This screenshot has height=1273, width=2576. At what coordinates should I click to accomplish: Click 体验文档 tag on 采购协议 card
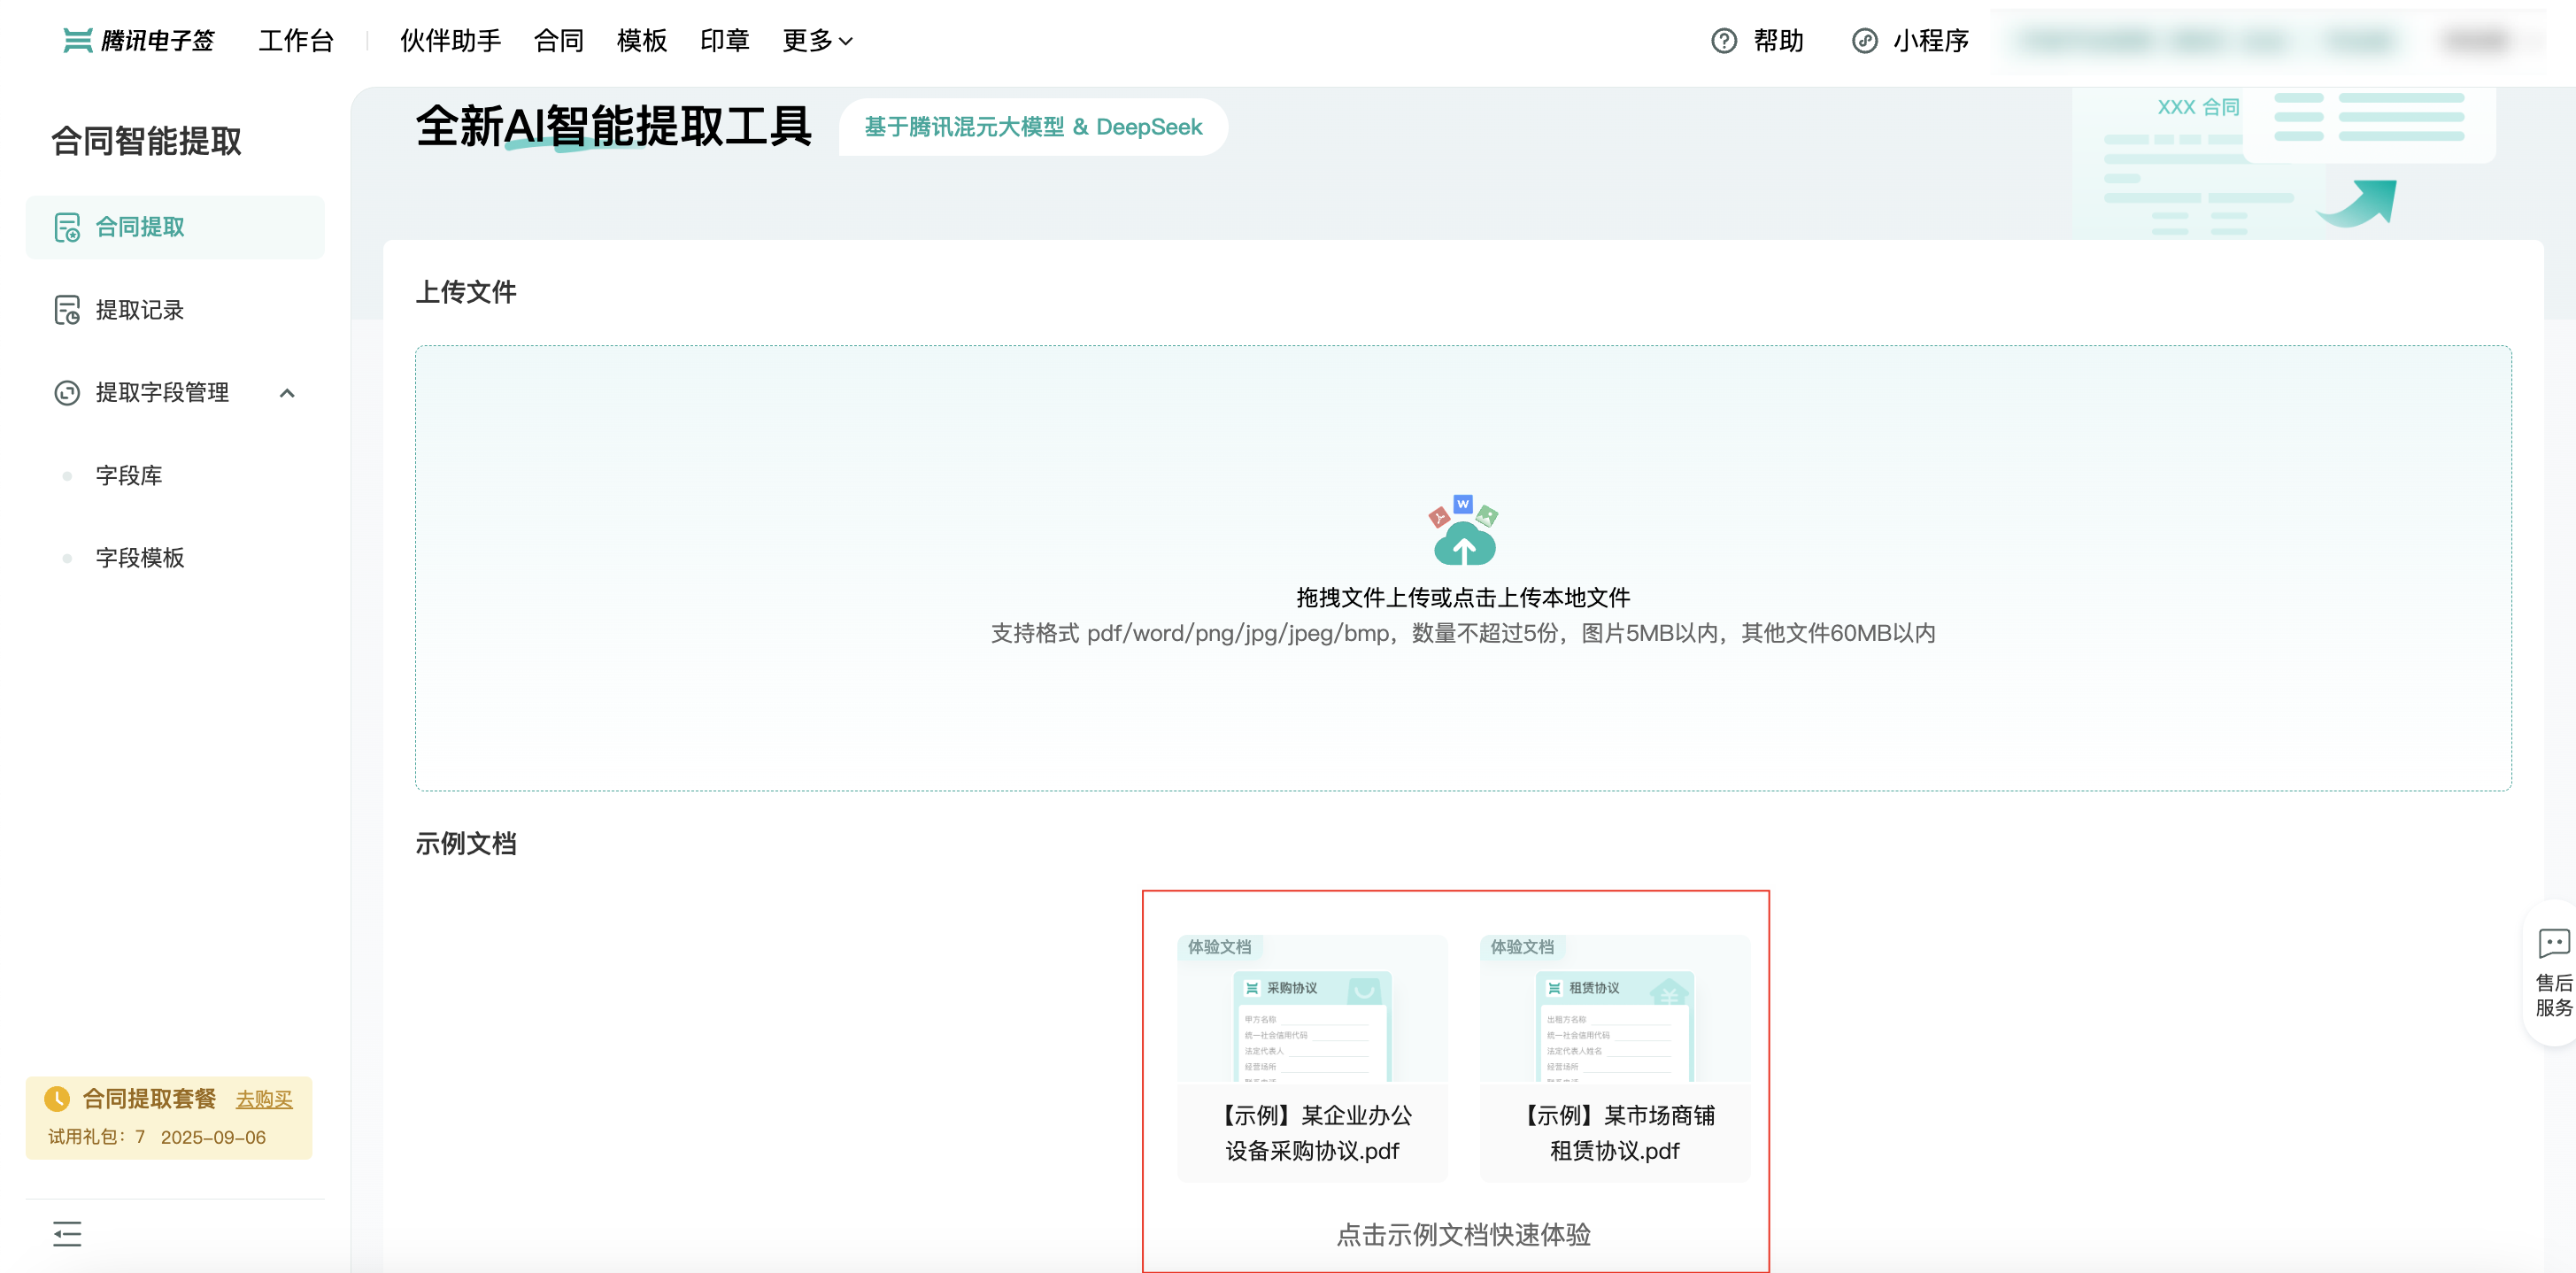pos(1219,947)
